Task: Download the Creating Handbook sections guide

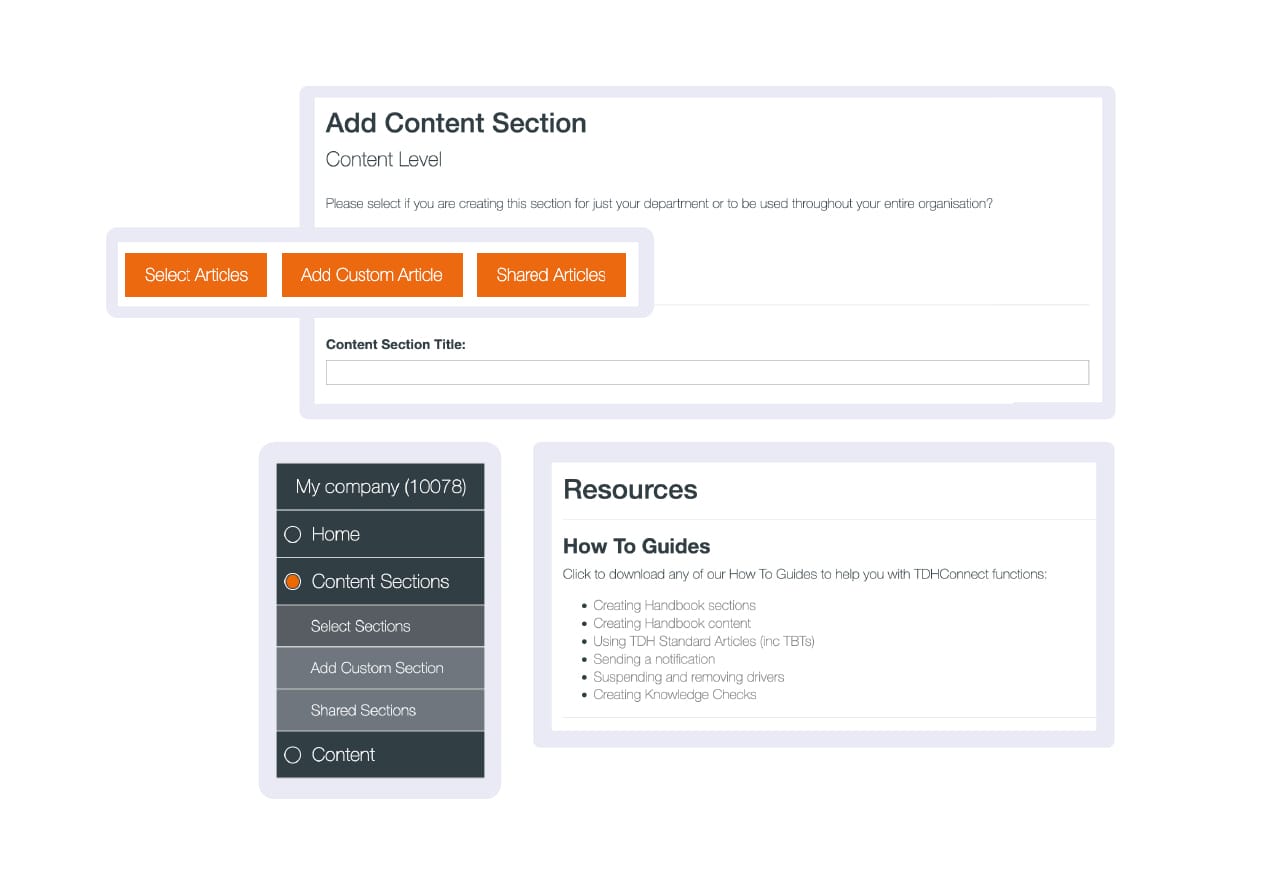Action: [674, 605]
